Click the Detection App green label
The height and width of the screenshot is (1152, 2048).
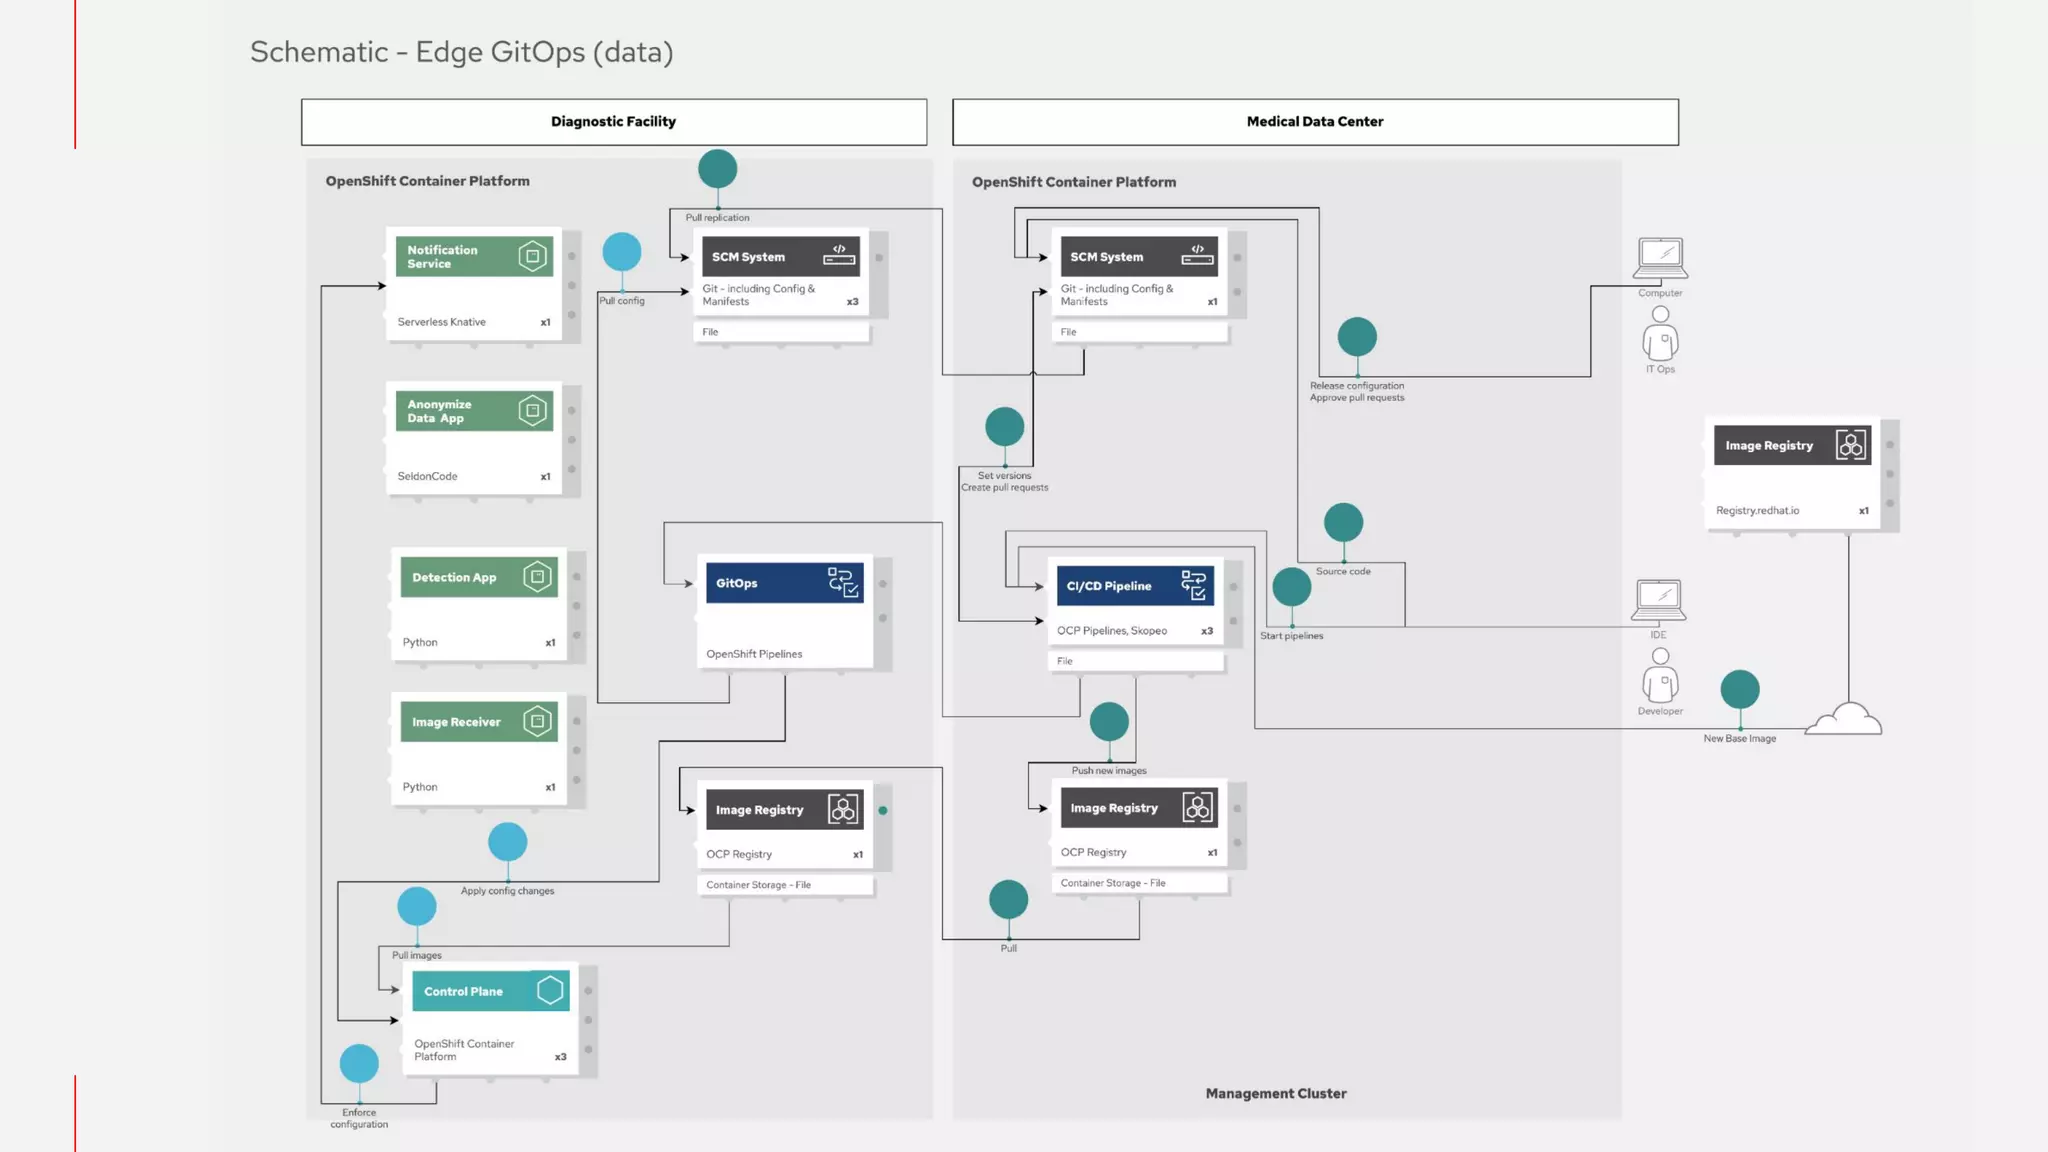point(455,577)
